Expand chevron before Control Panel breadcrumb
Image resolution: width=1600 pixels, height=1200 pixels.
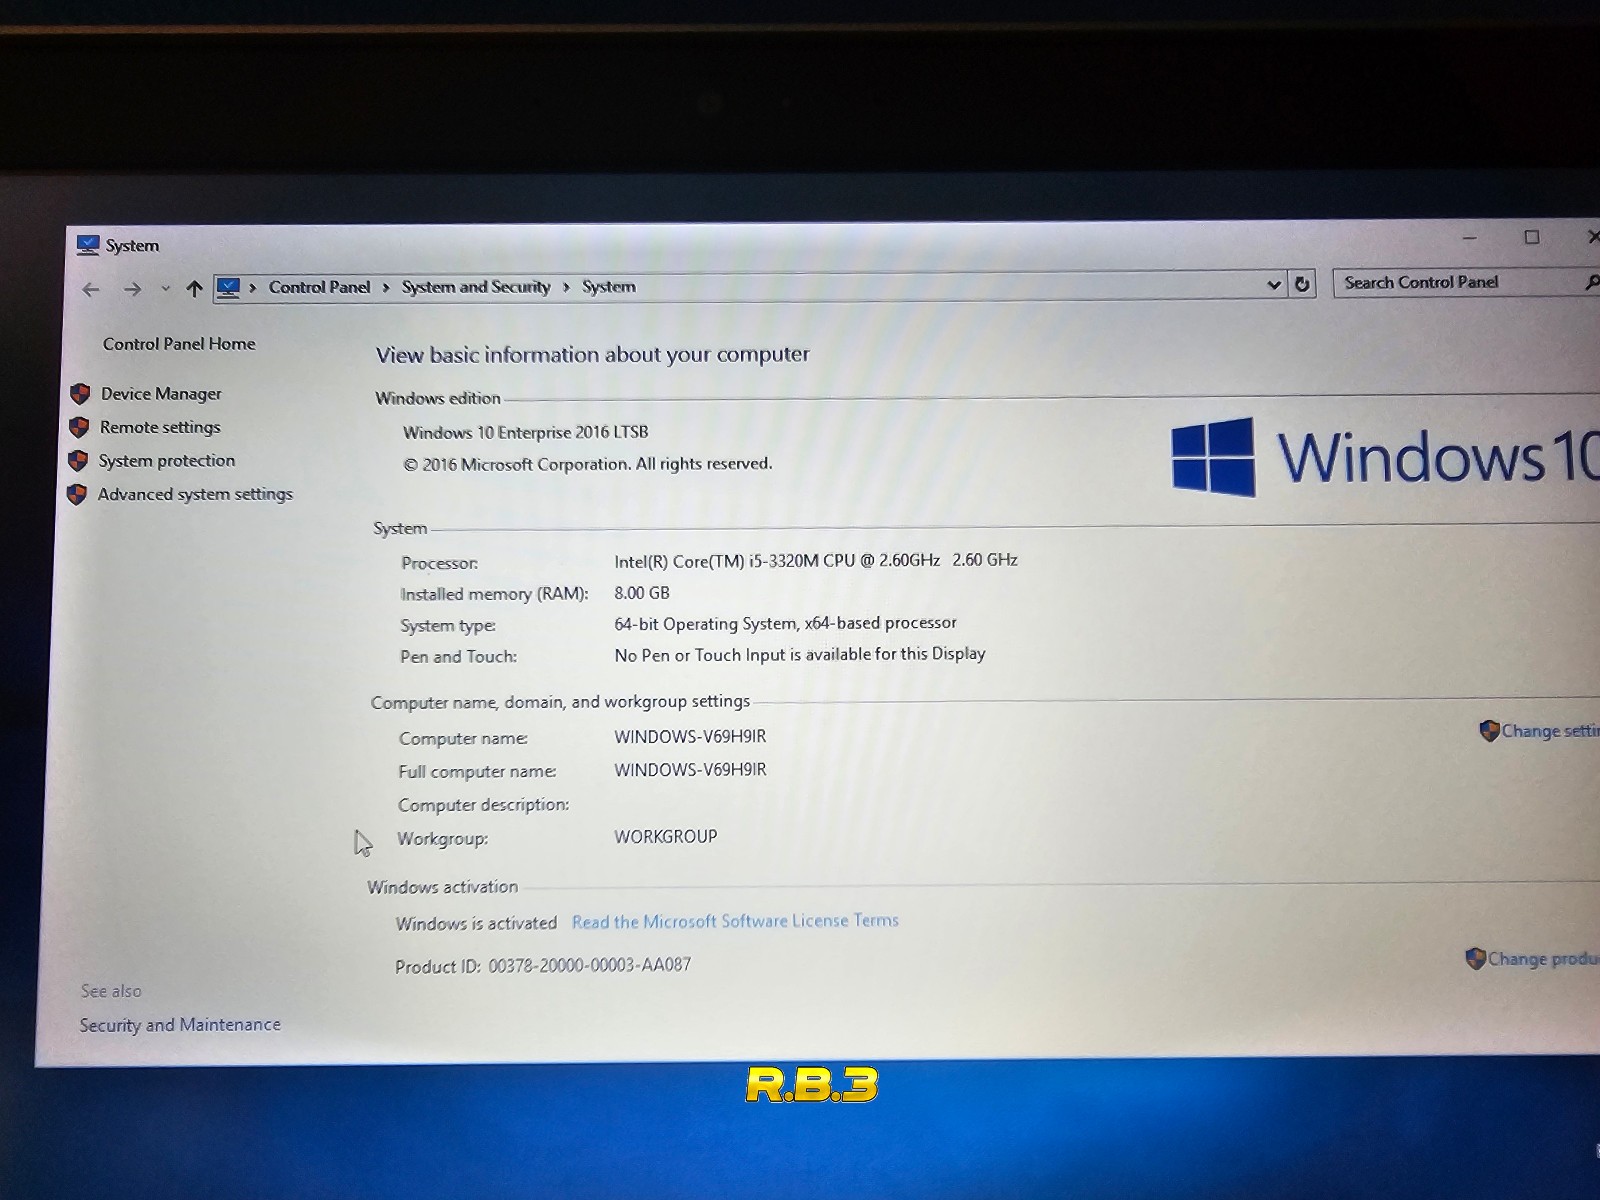(x=253, y=288)
